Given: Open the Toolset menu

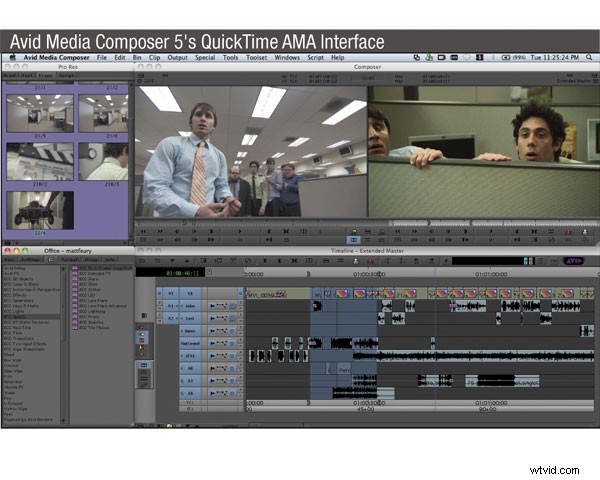Looking at the screenshot, I should click(x=256, y=57).
